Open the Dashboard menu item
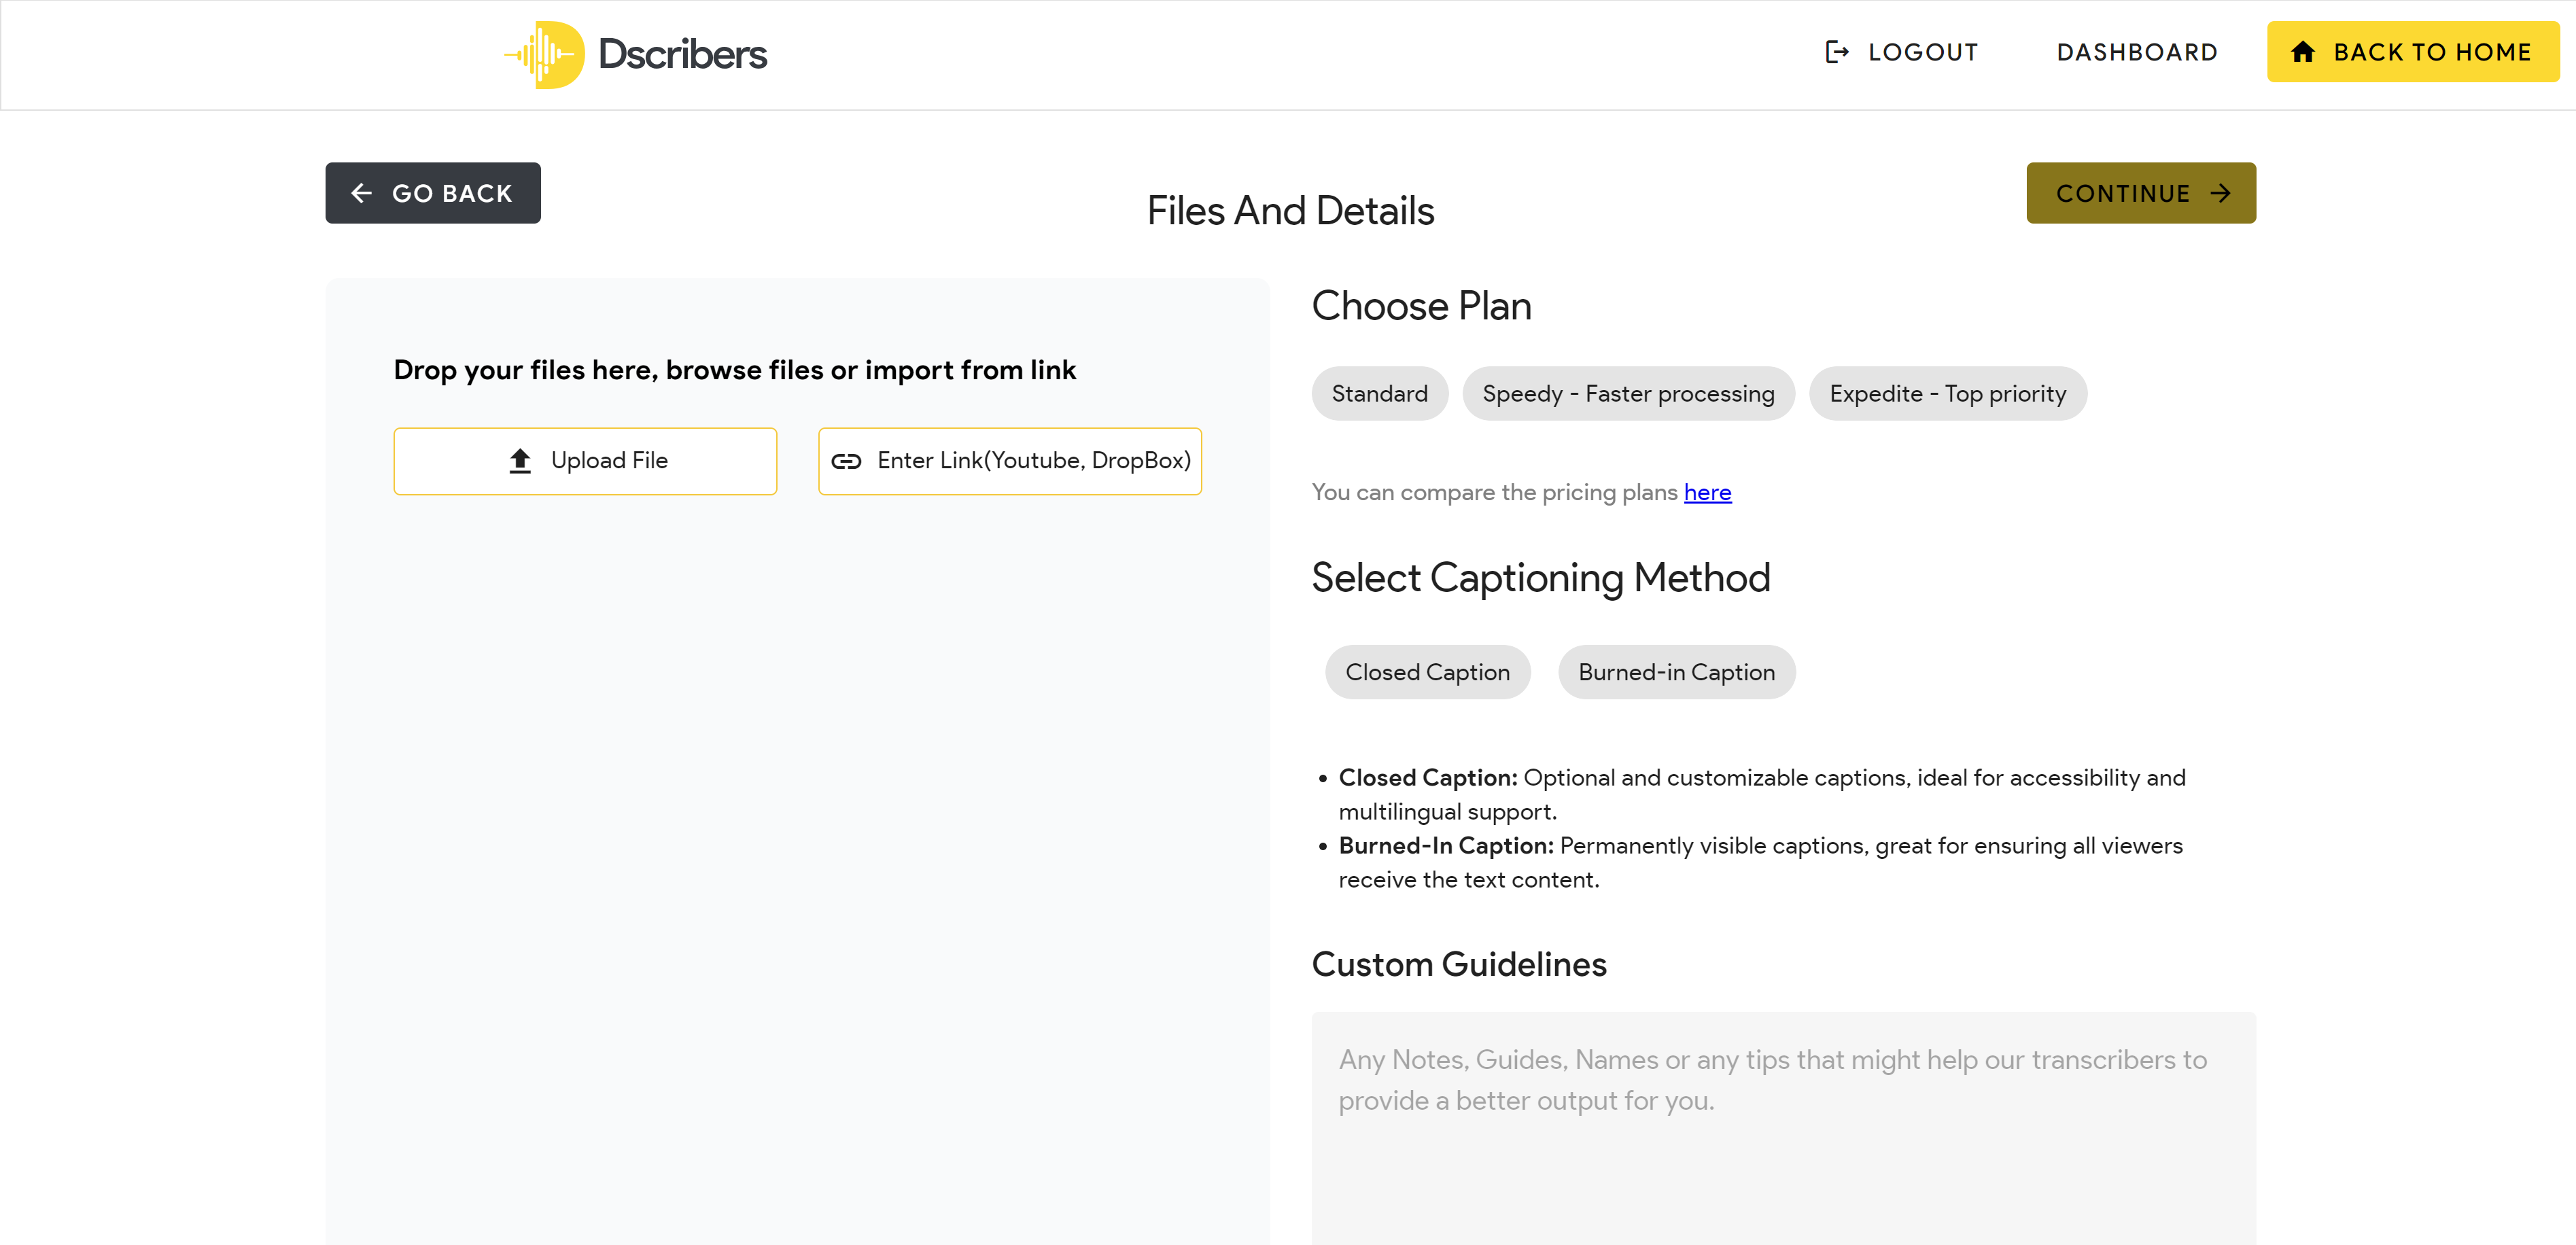The height and width of the screenshot is (1245, 2576). pos(2136,52)
